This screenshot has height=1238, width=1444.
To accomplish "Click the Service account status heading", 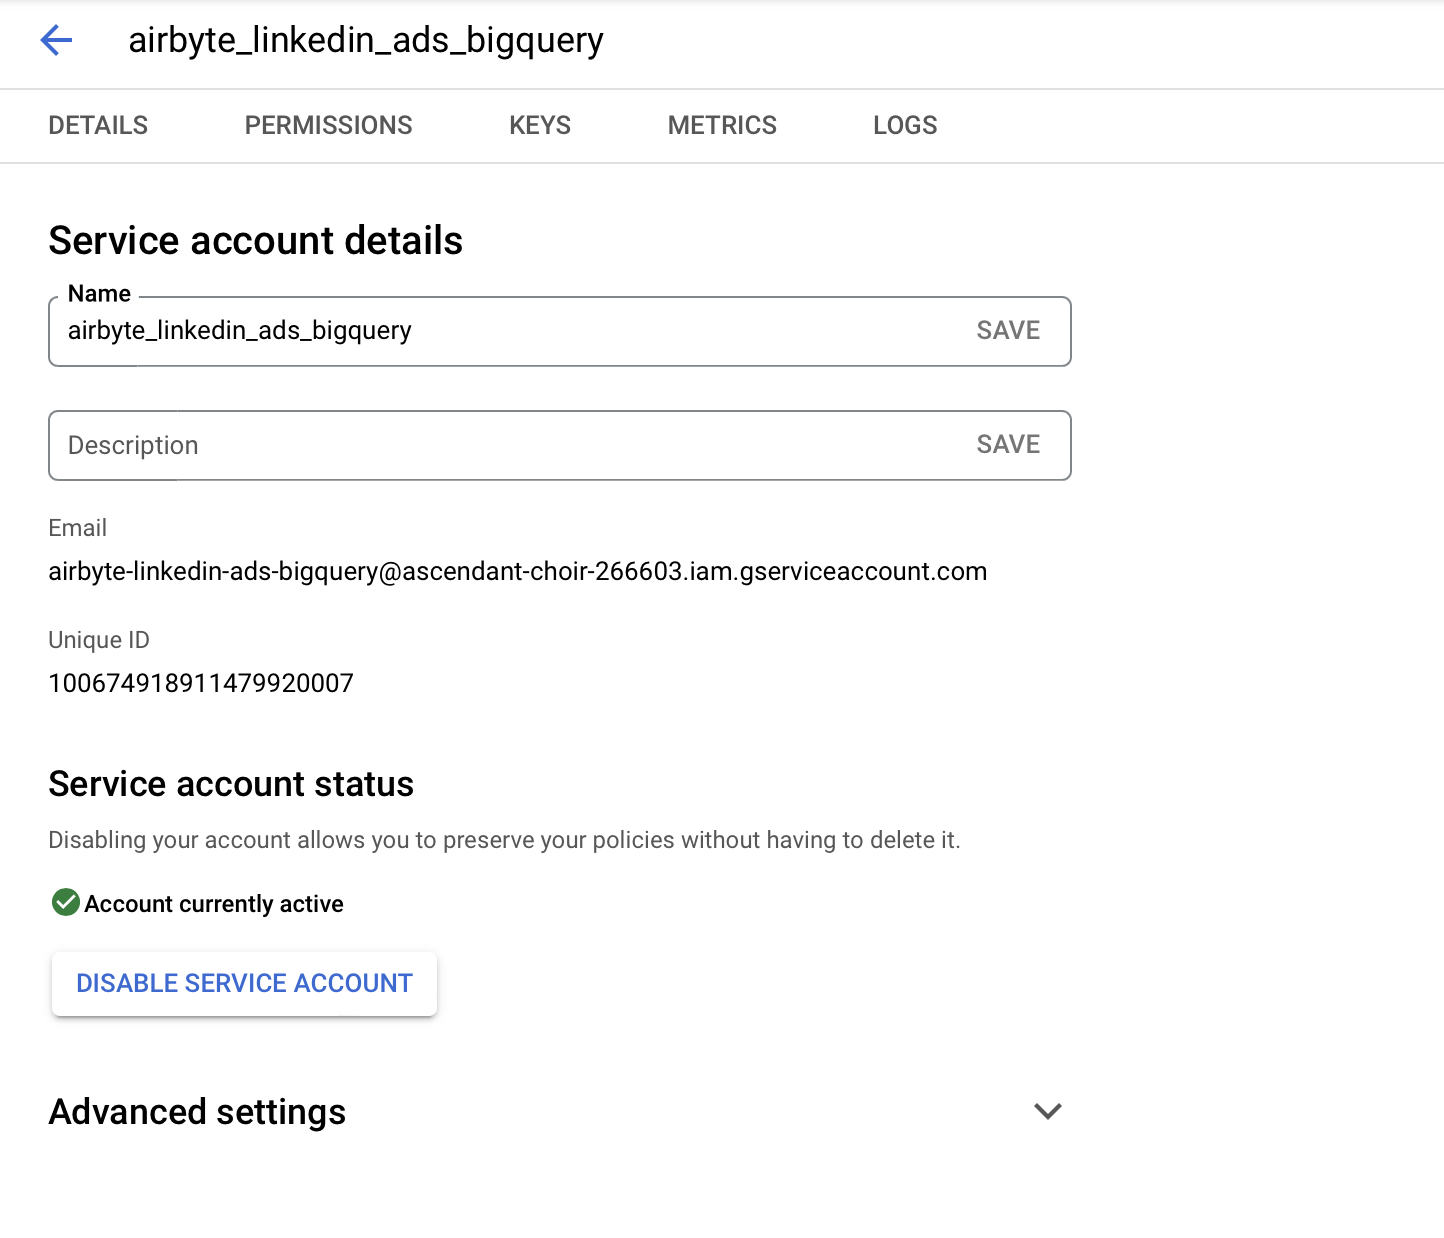I will click(231, 784).
